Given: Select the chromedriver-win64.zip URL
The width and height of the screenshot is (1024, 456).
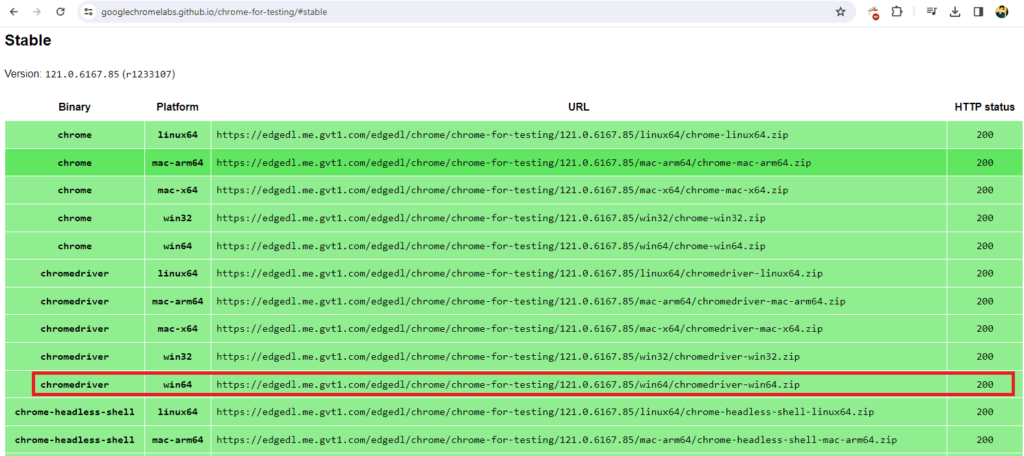Looking at the screenshot, I should point(508,385).
